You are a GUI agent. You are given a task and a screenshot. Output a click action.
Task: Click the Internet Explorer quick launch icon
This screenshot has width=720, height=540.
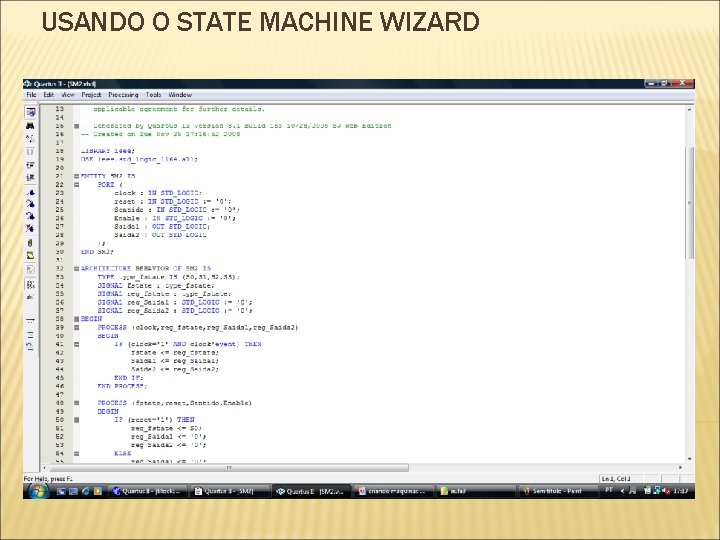[85, 491]
